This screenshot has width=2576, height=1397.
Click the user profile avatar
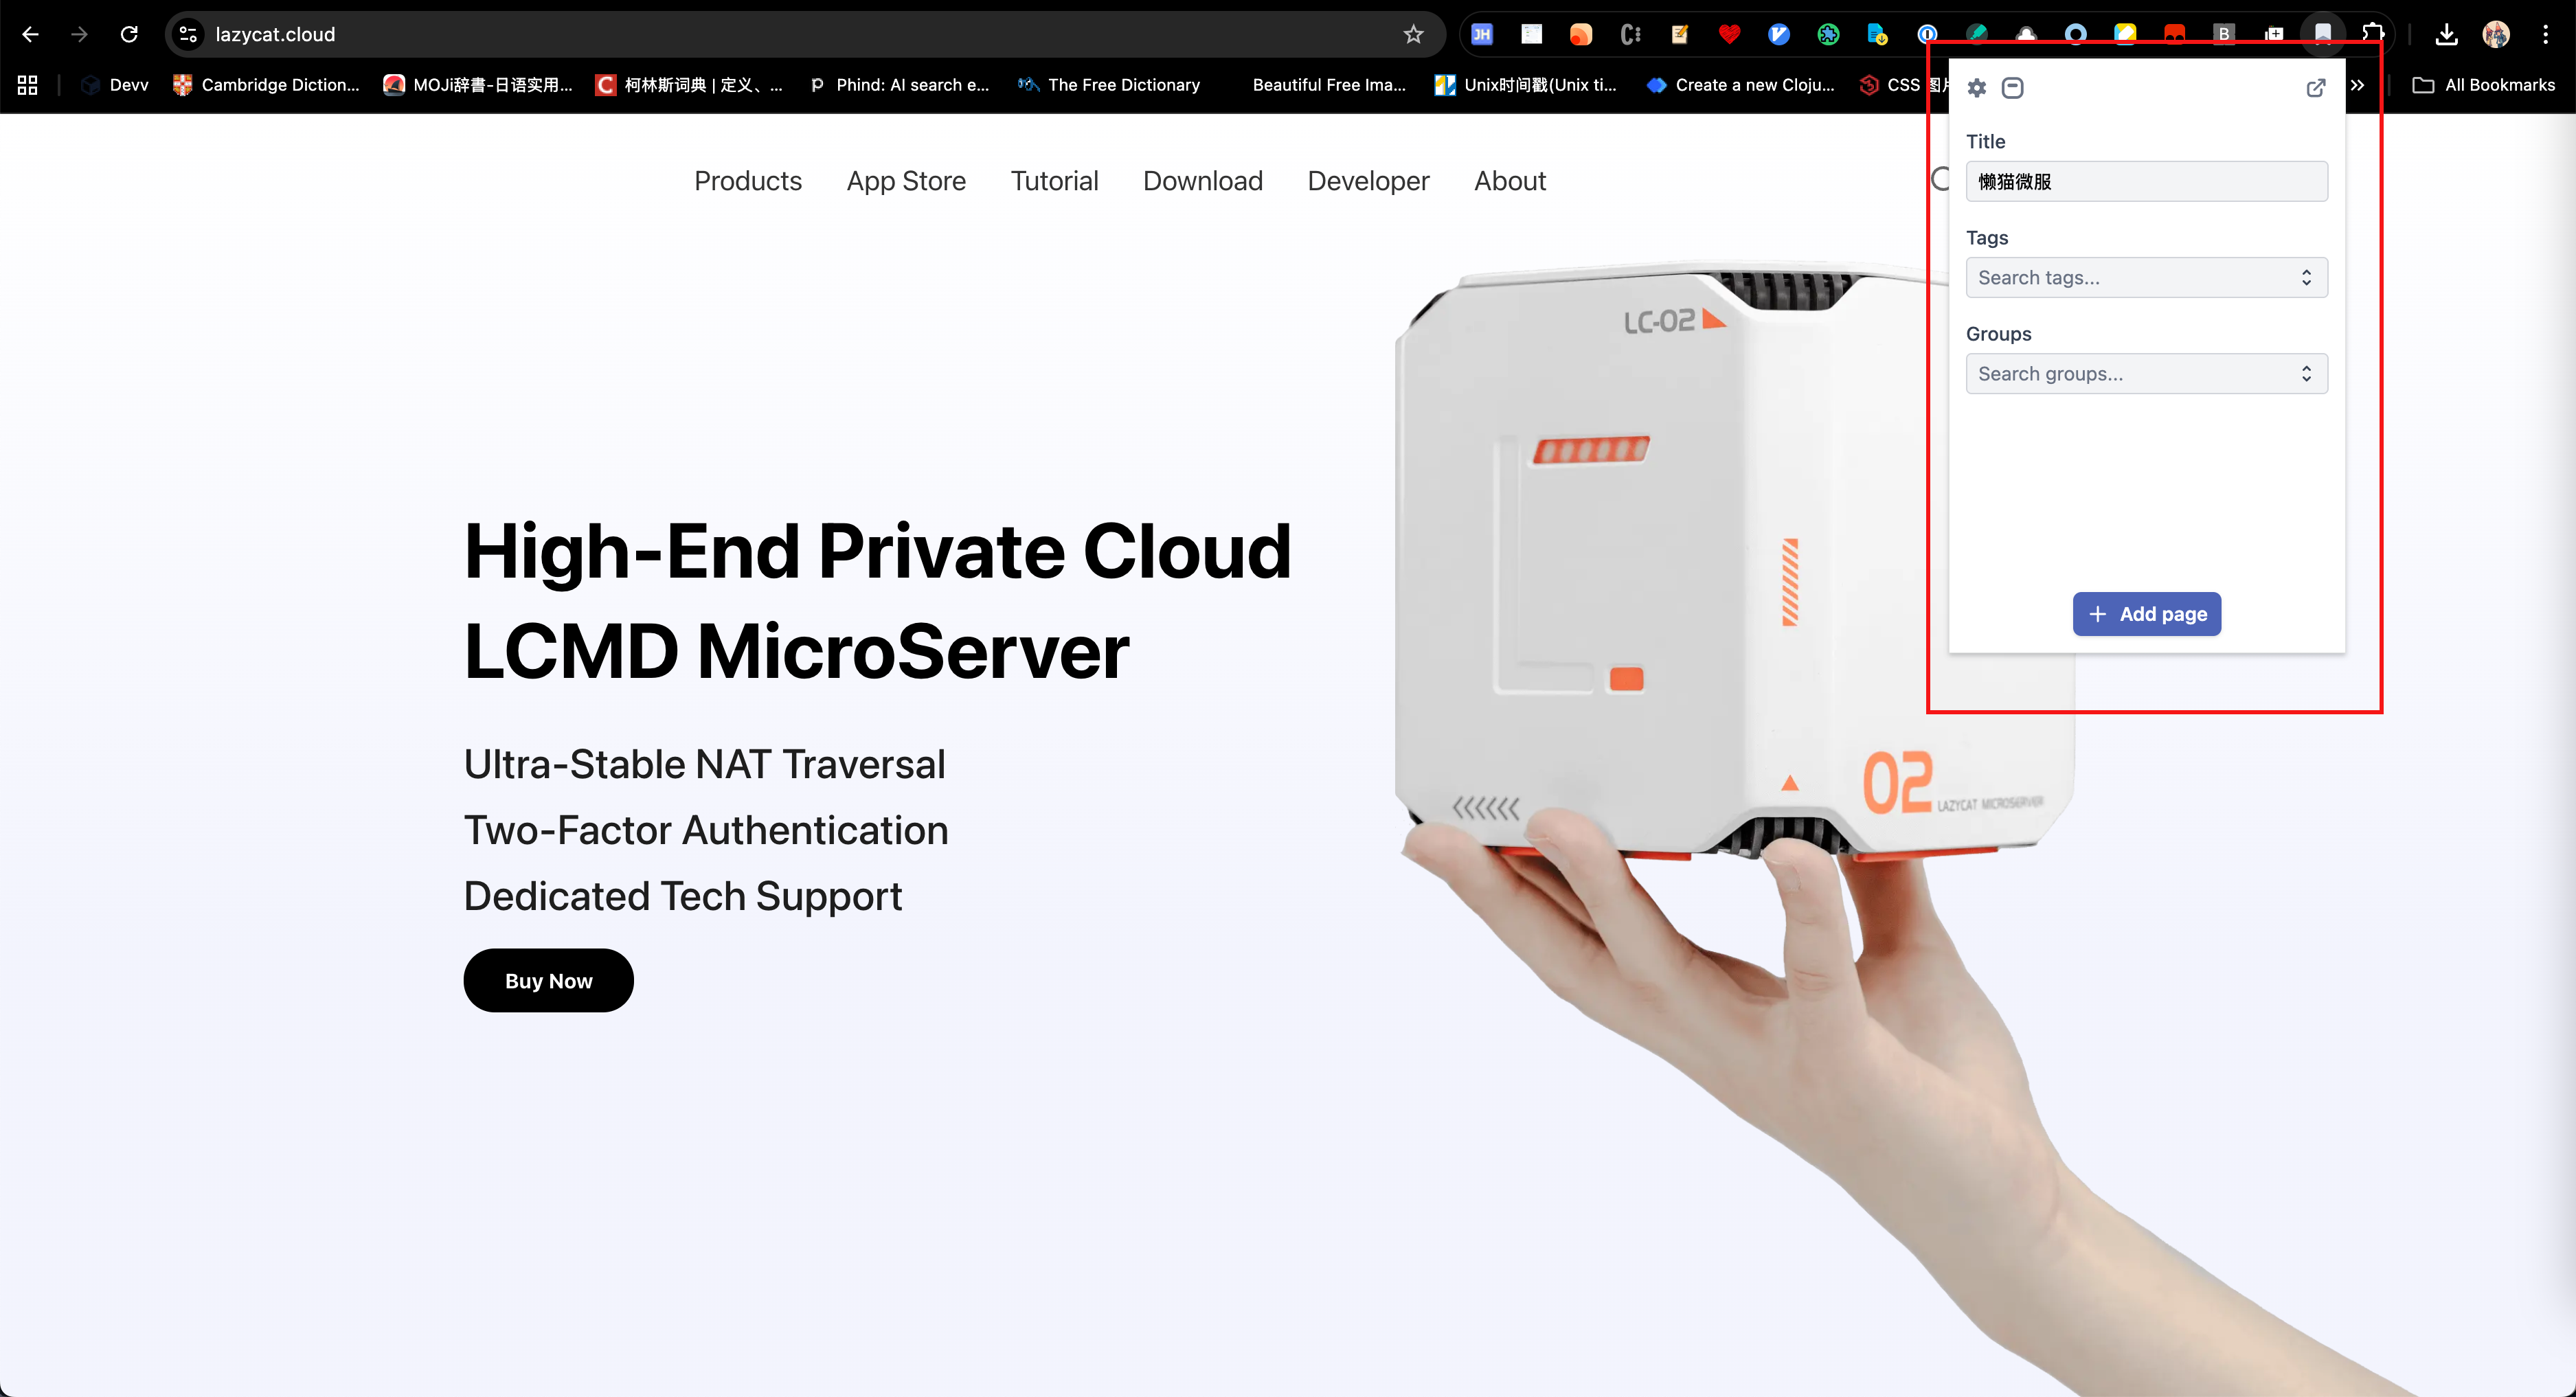(2496, 34)
